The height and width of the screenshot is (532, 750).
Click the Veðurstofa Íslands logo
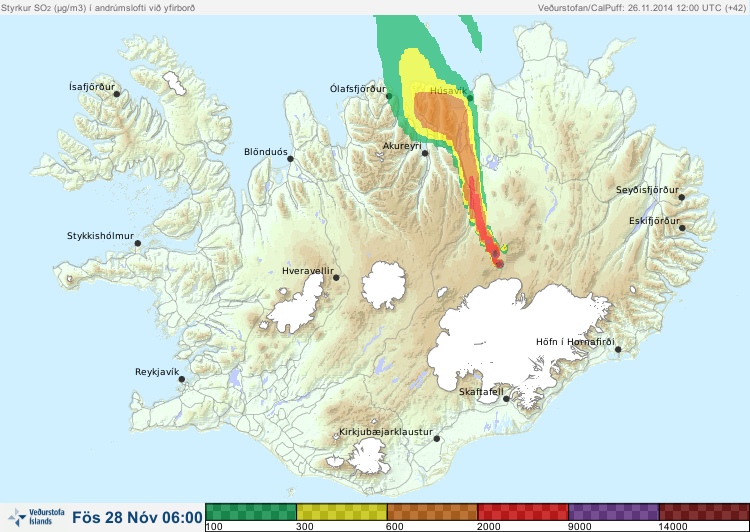(36, 517)
